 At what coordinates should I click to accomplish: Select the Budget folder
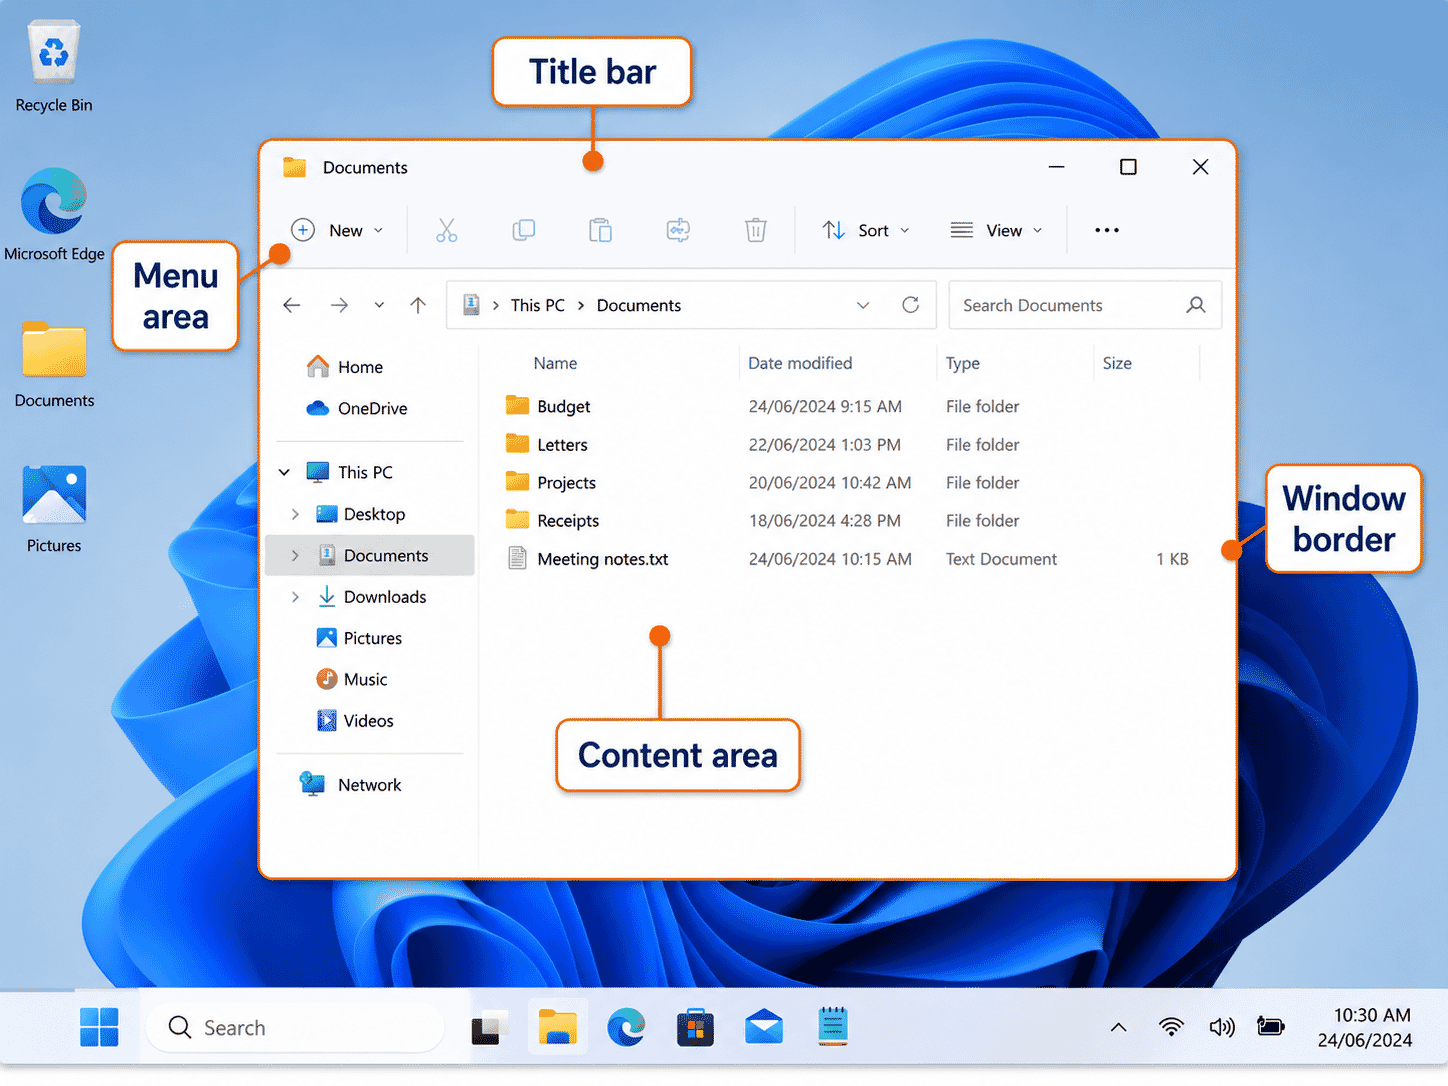tap(547, 406)
